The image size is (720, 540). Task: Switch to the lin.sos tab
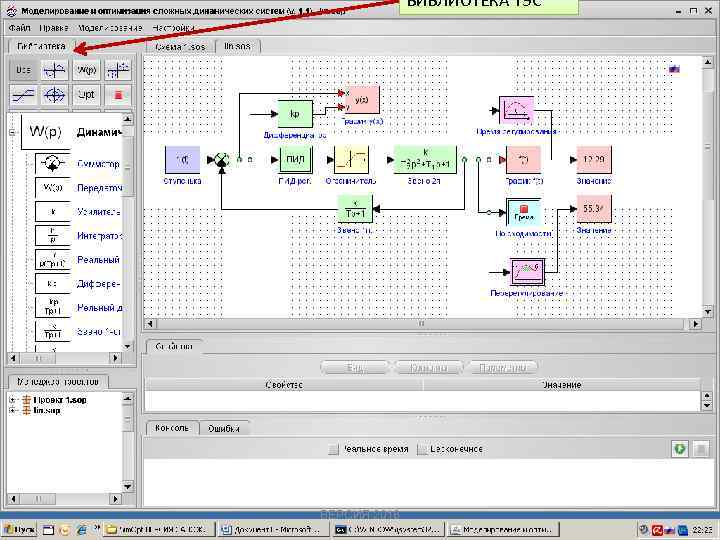click(237, 46)
